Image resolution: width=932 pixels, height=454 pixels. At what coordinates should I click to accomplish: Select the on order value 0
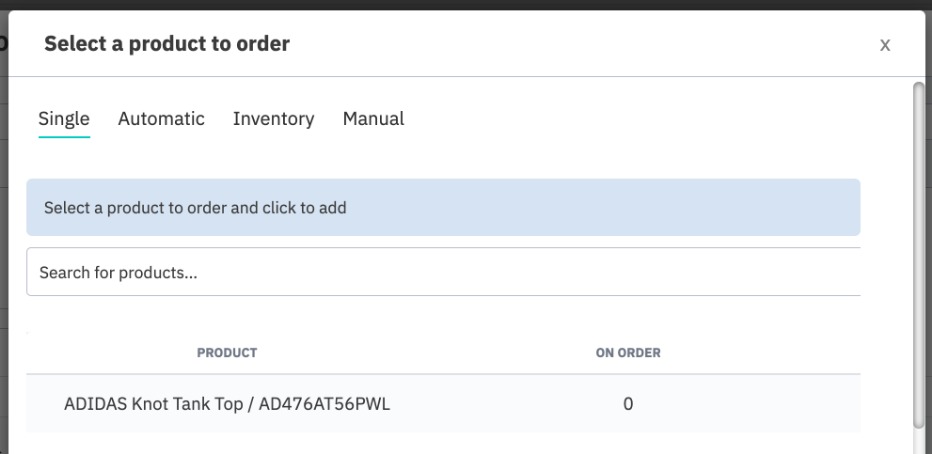628,404
